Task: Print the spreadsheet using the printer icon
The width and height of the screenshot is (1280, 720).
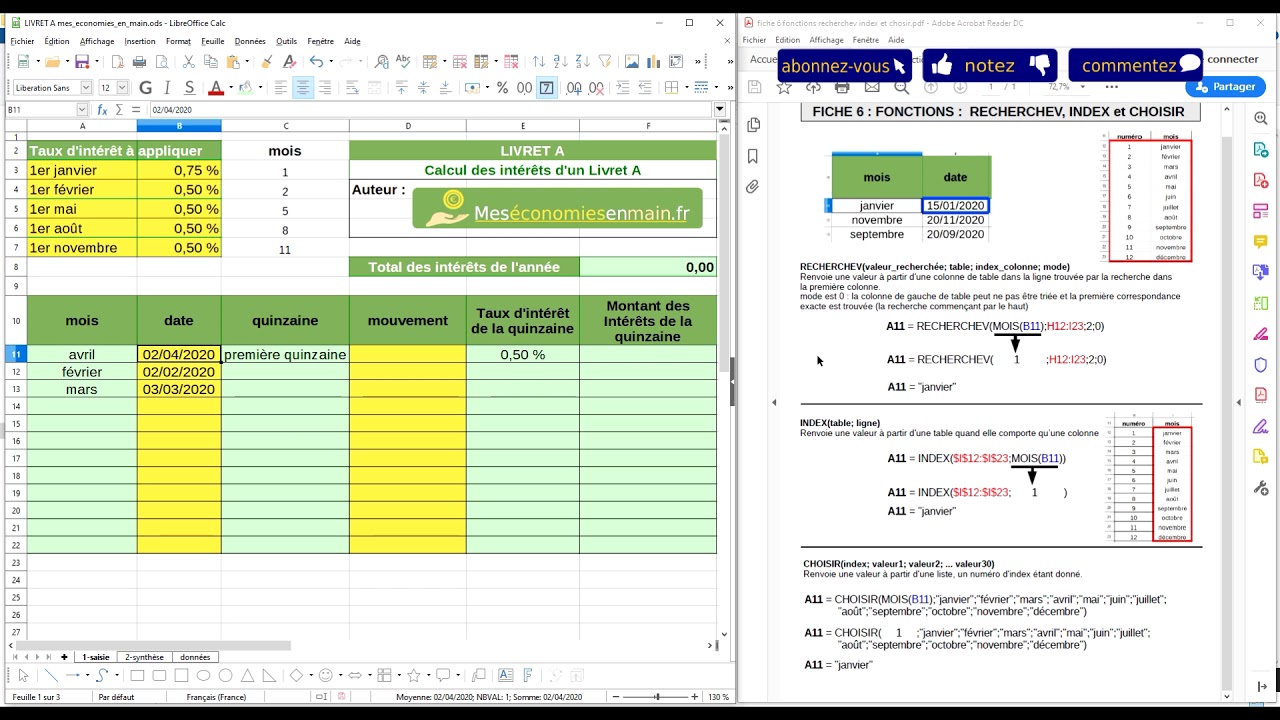Action: point(140,62)
